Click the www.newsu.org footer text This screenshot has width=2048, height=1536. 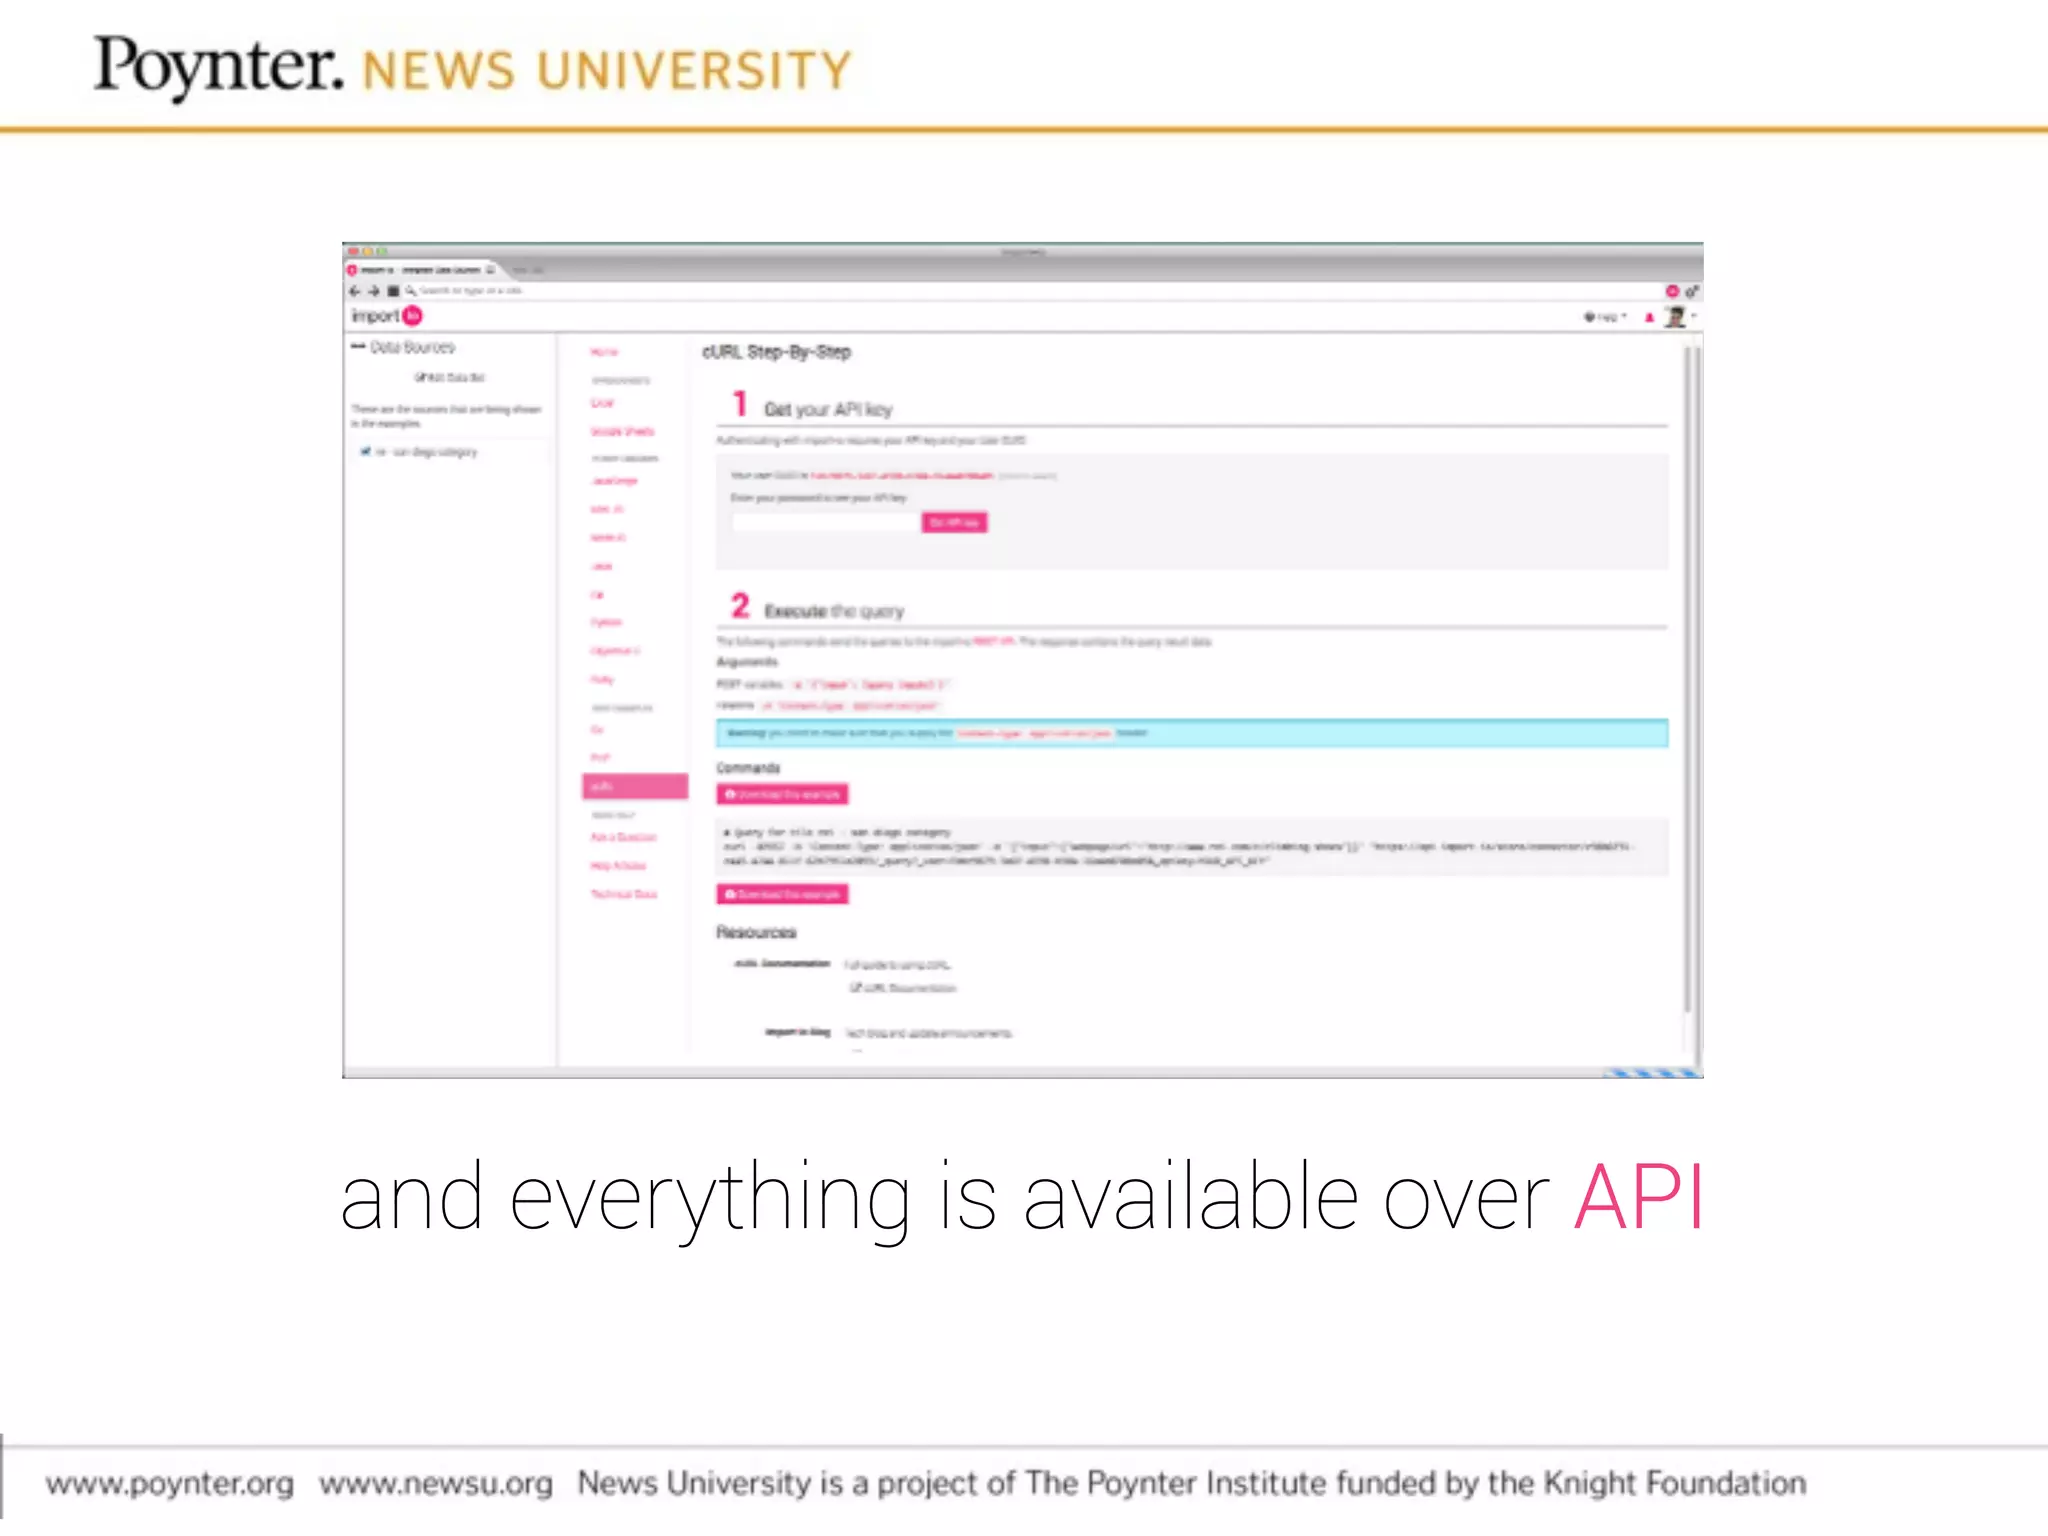(x=436, y=1483)
